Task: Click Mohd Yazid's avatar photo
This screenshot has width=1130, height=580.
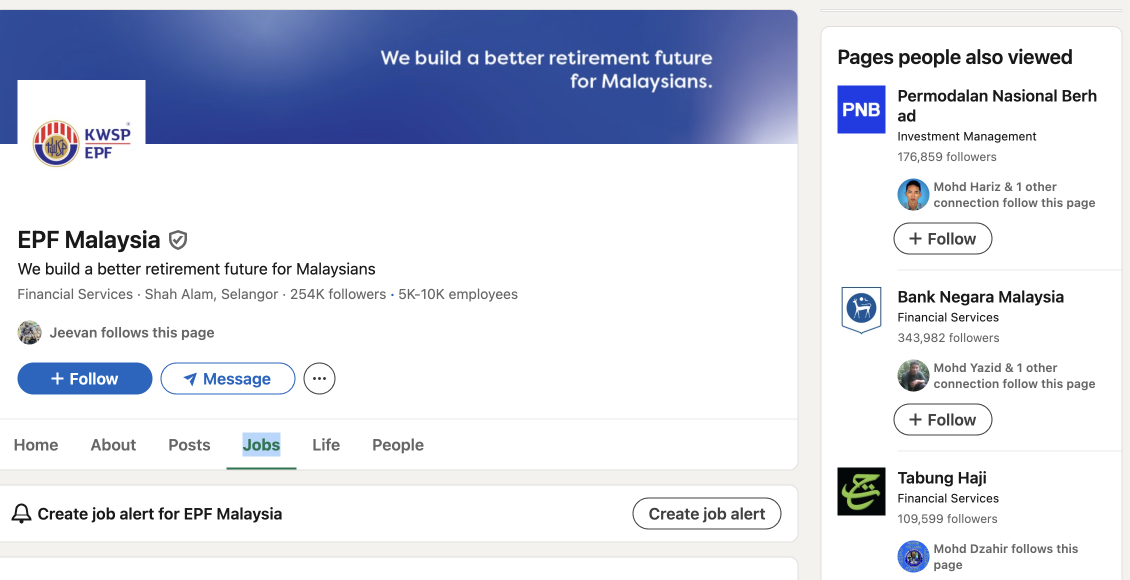Action: [913, 376]
